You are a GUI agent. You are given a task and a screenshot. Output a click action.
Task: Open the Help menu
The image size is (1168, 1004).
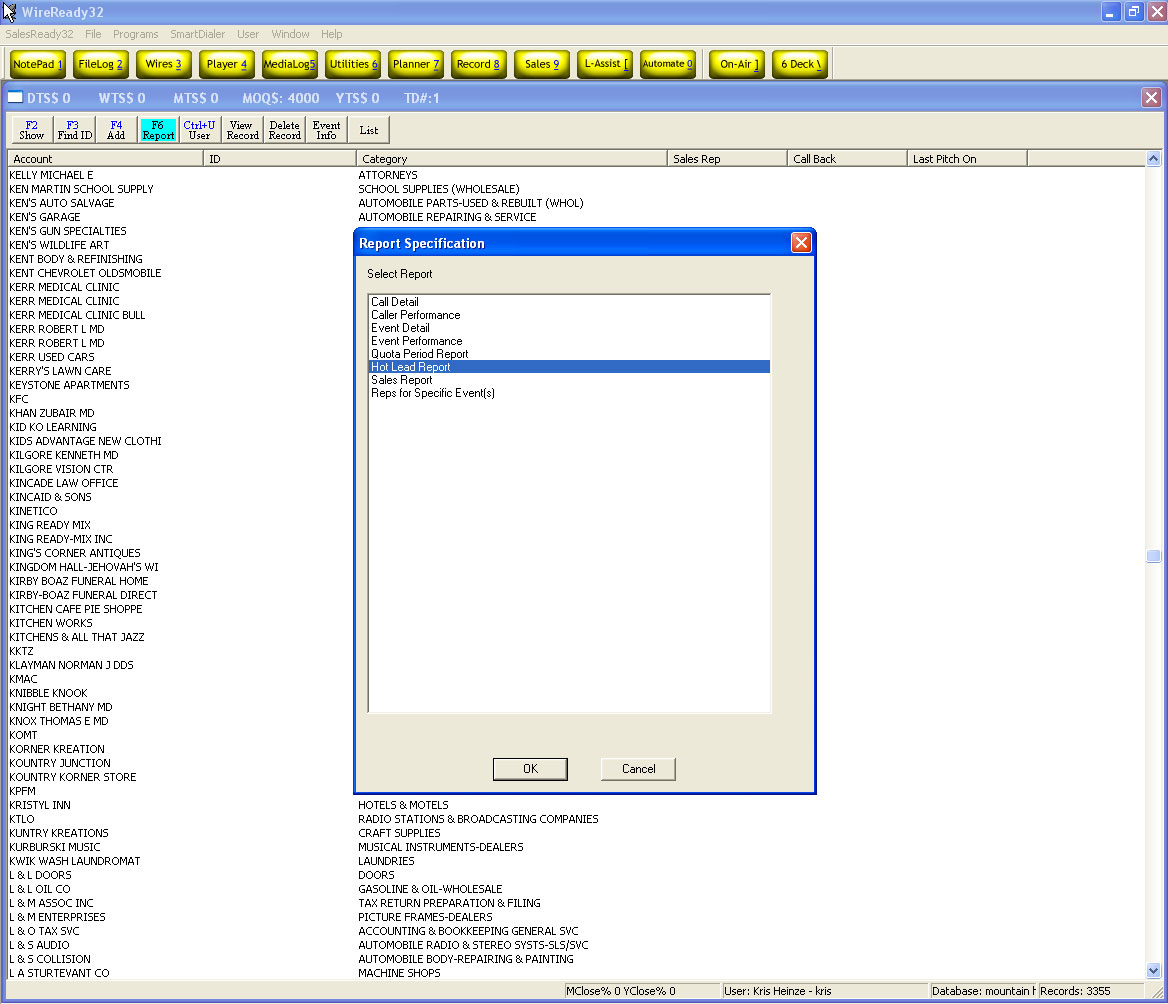coord(331,34)
